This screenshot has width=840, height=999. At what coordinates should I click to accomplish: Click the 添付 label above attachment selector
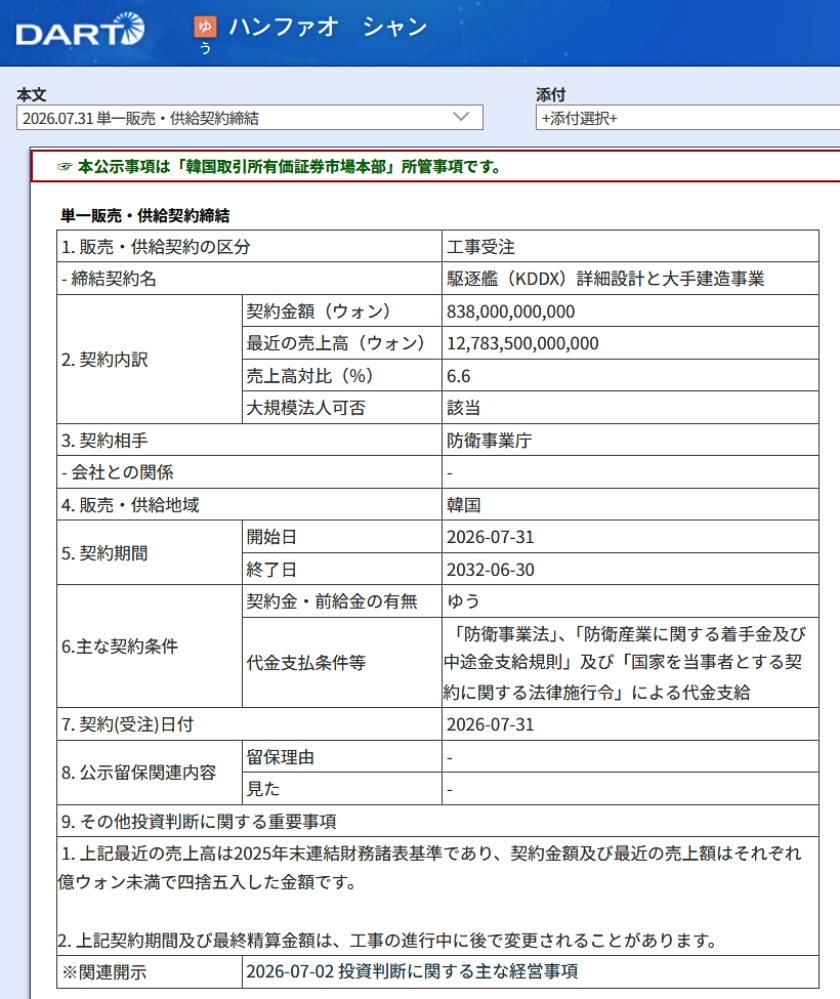pyautogui.click(x=551, y=95)
